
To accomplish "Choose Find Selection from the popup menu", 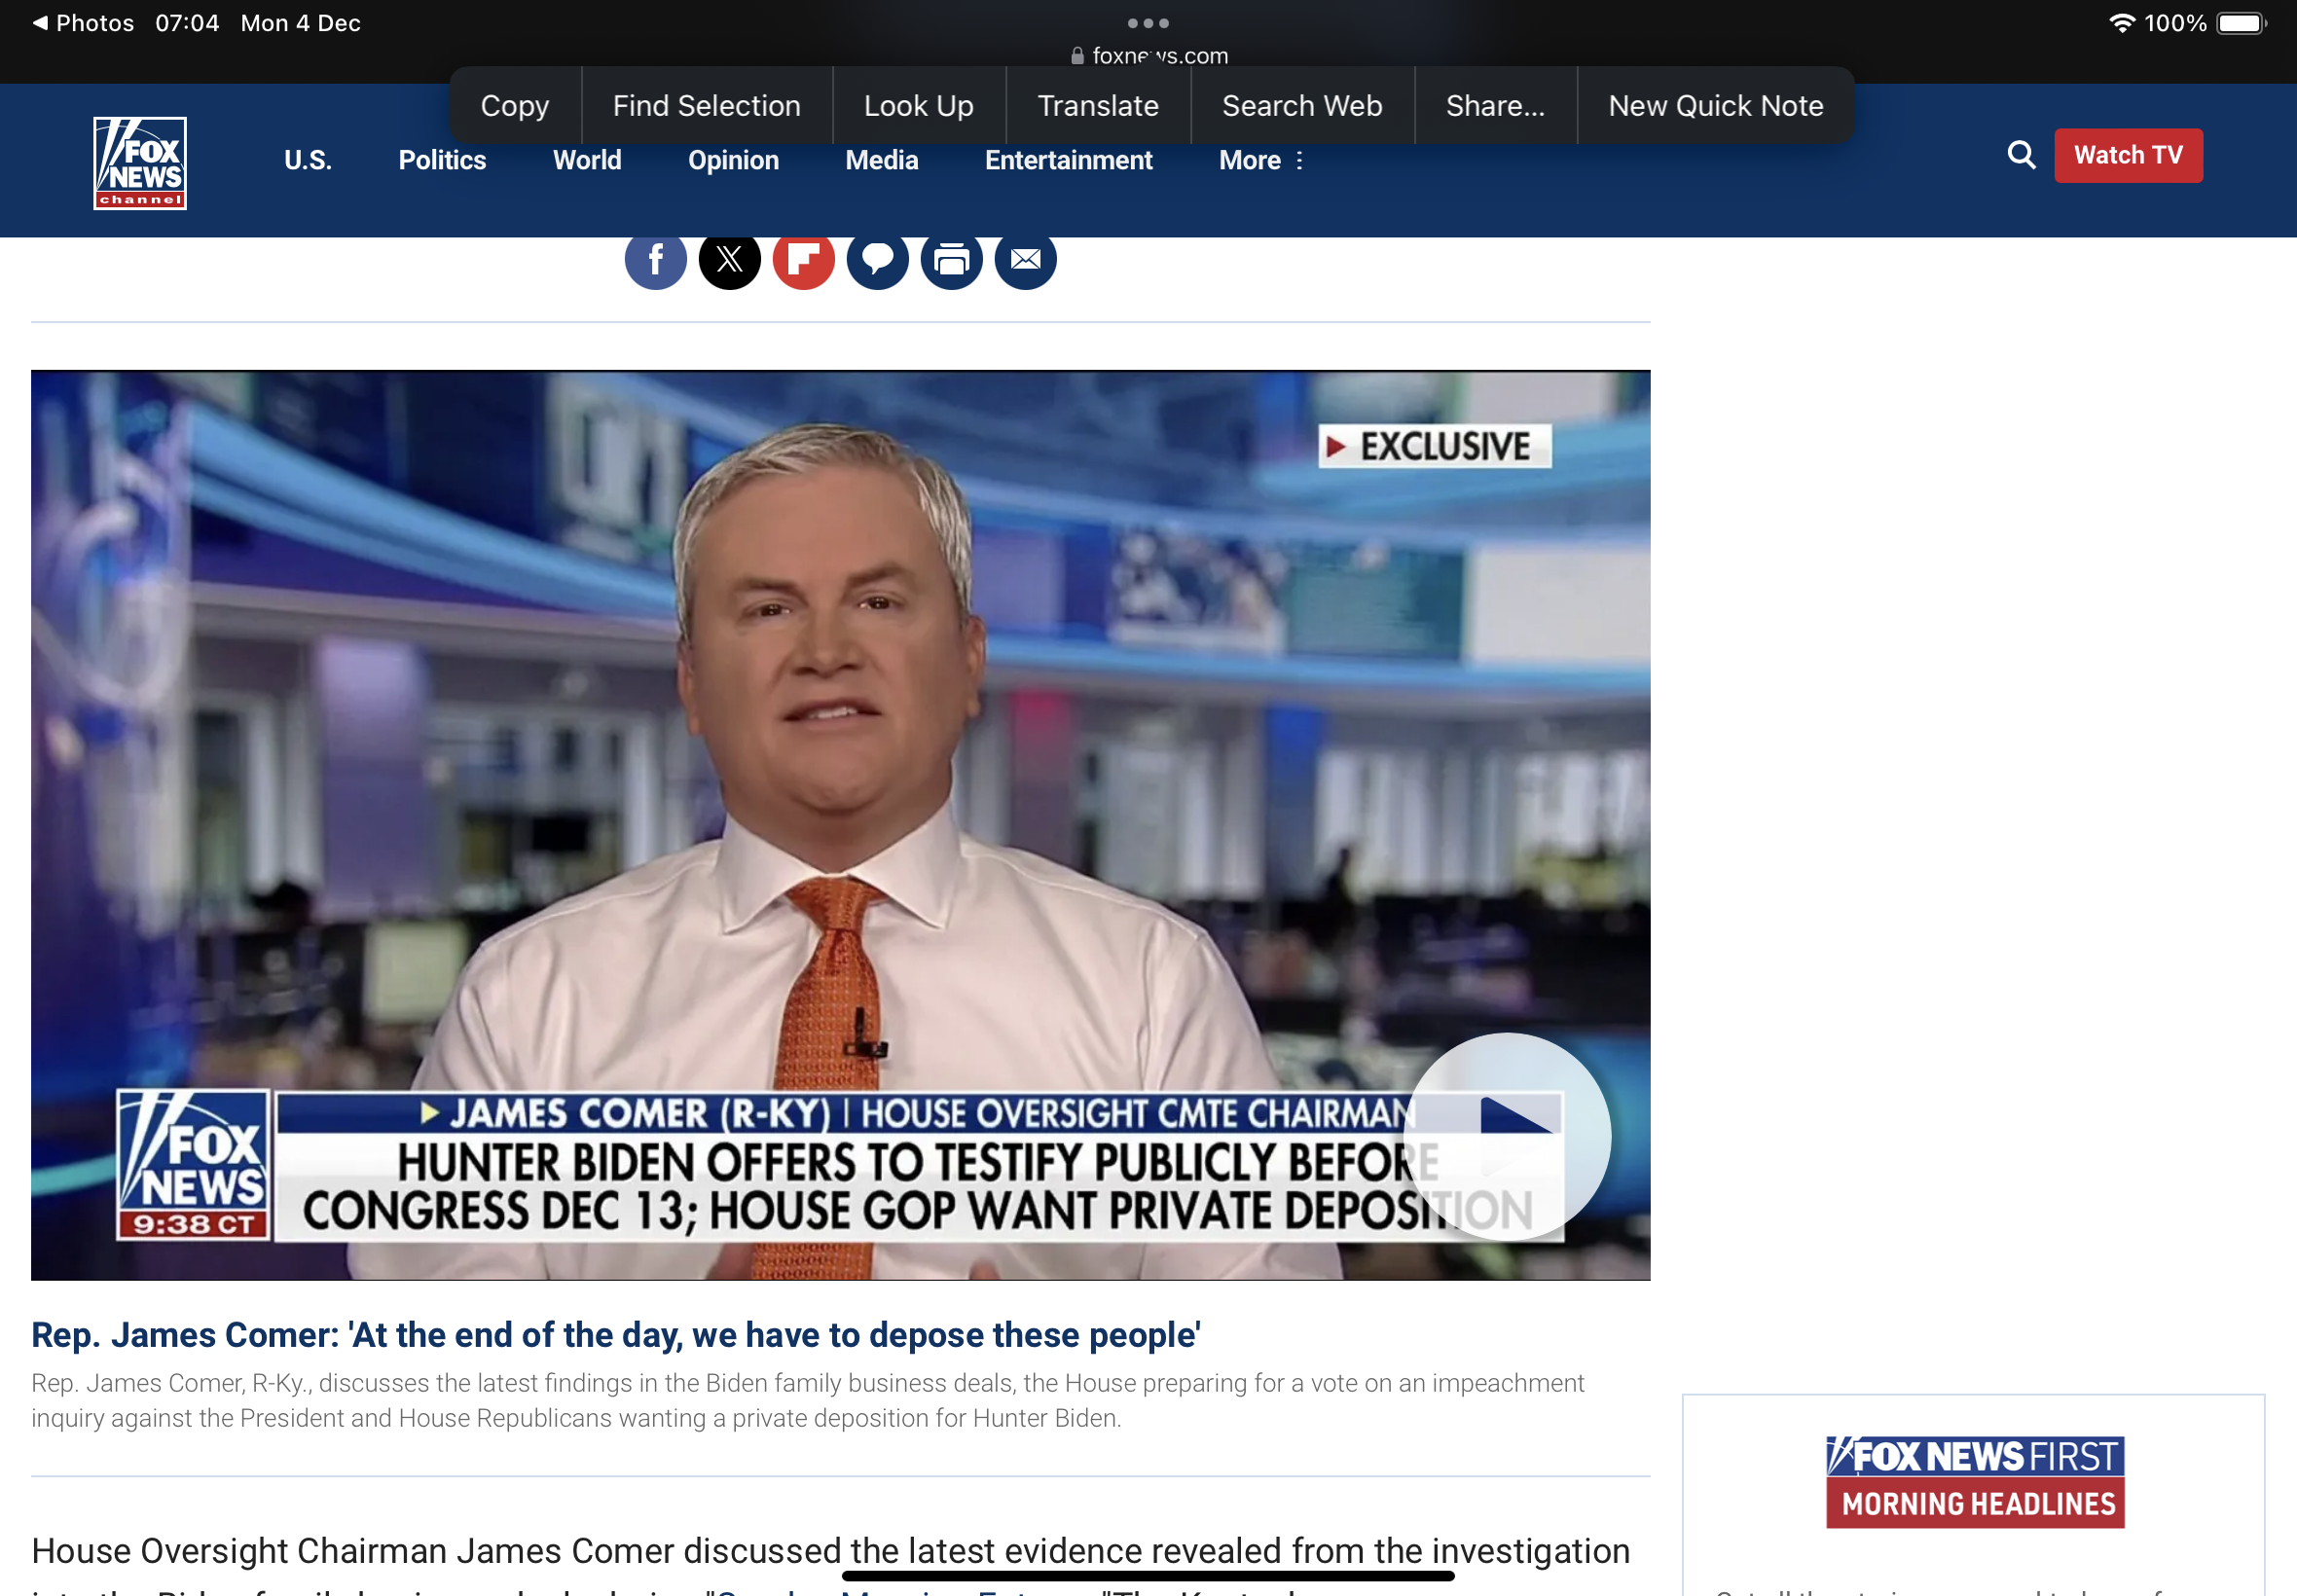I will pyautogui.click(x=707, y=105).
